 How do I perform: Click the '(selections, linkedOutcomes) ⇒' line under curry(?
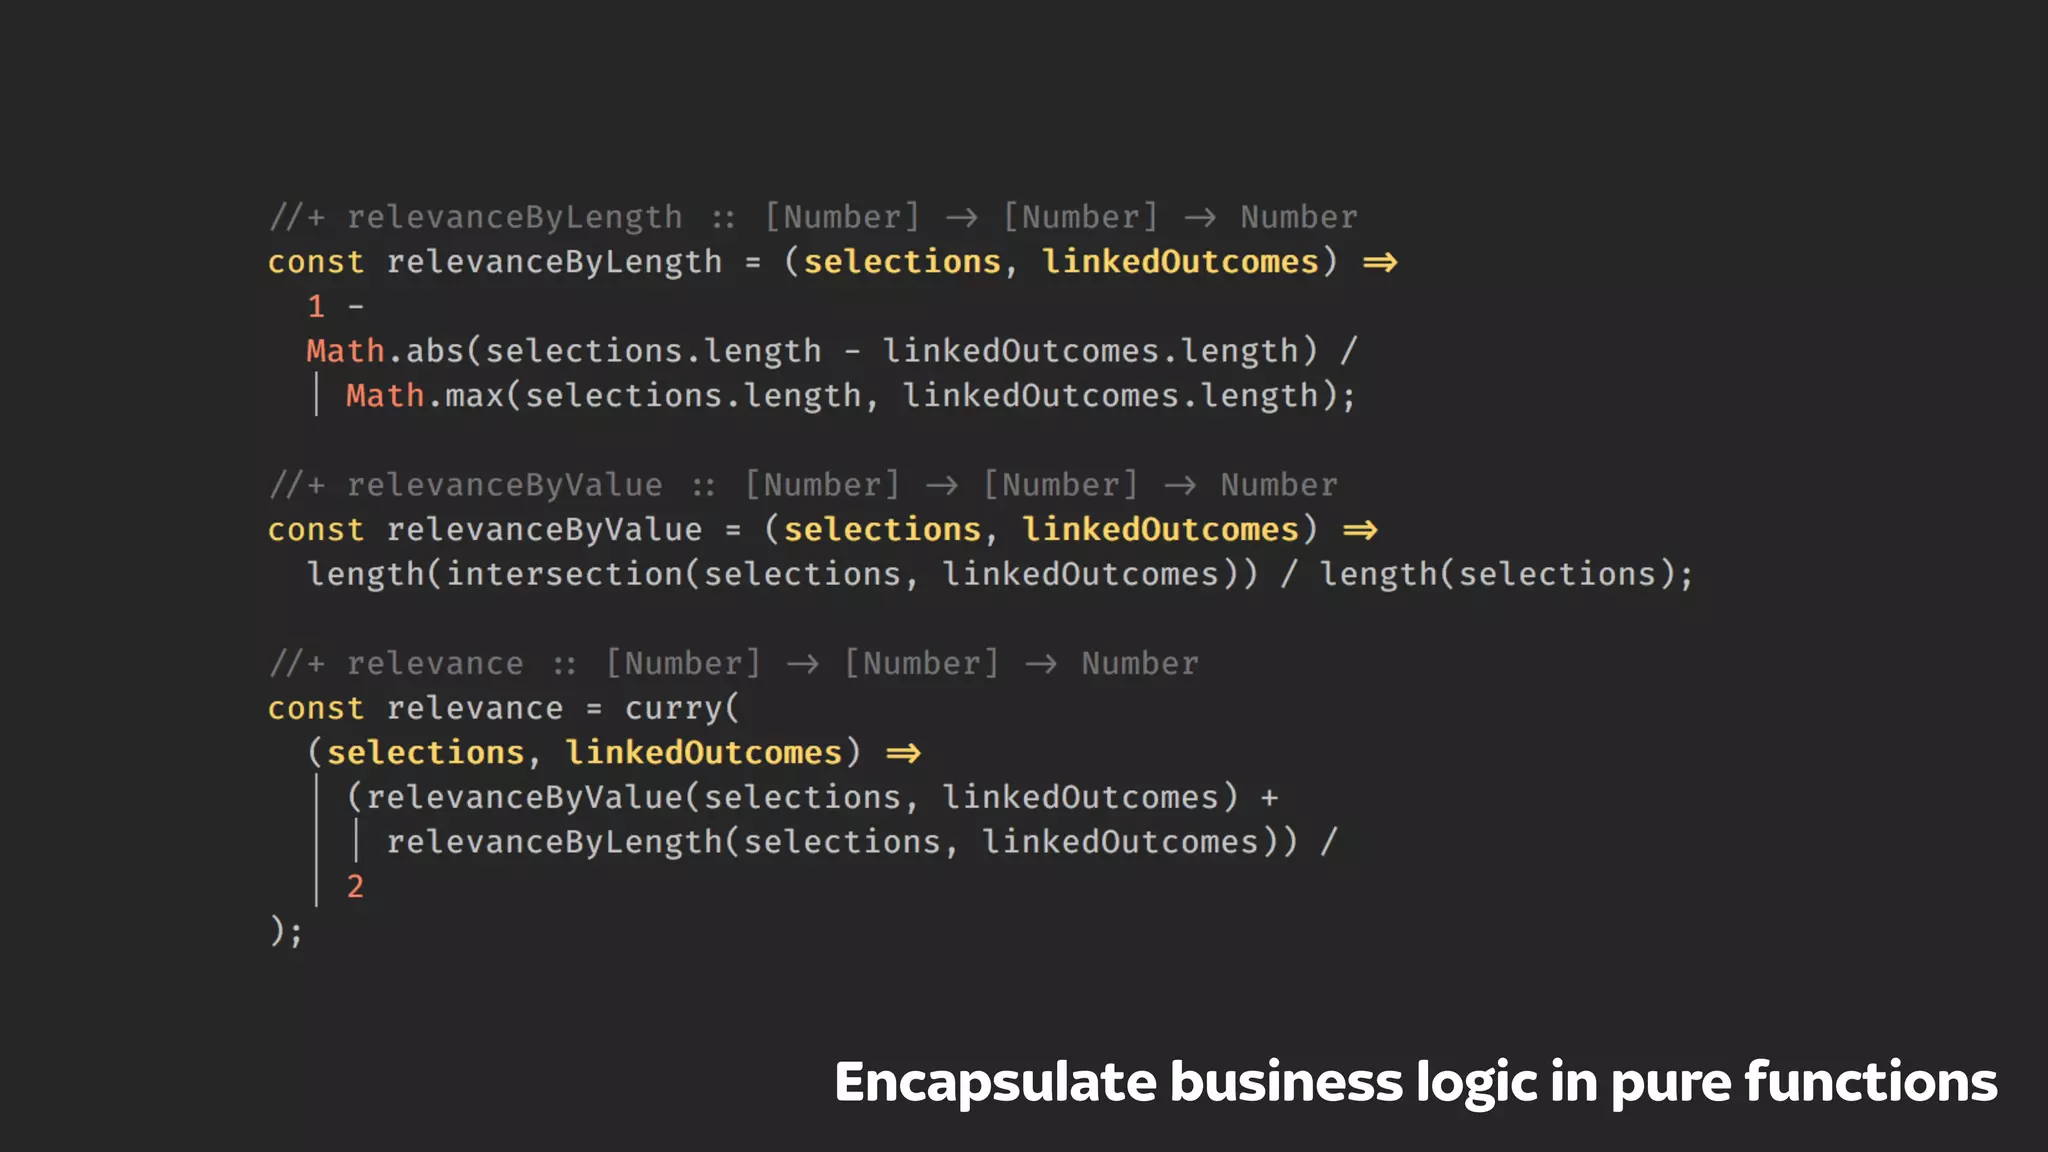[x=614, y=752]
